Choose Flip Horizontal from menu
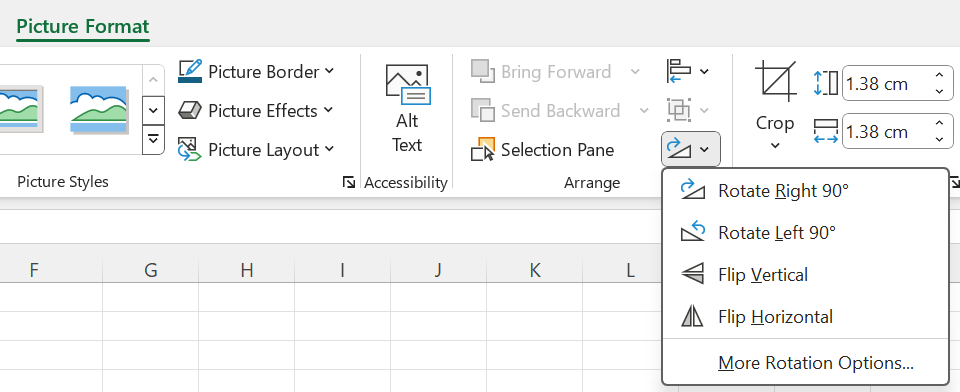The image size is (960, 392). tap(806, 317)
